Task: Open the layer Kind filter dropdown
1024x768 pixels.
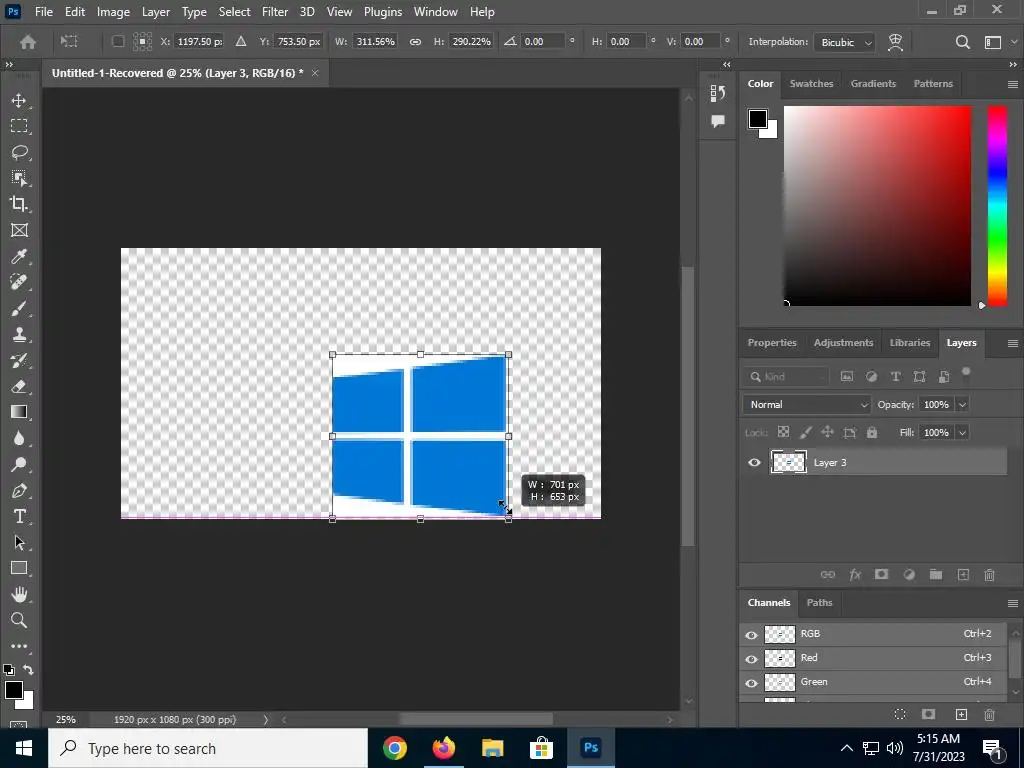Action: 786,377
